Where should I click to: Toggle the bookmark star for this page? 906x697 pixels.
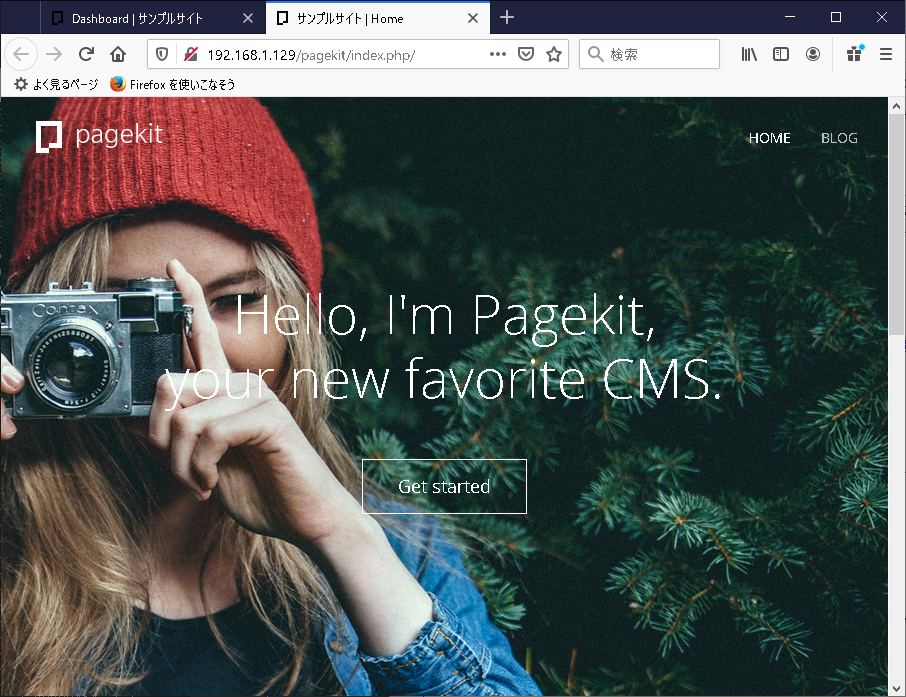pos(555,54)
